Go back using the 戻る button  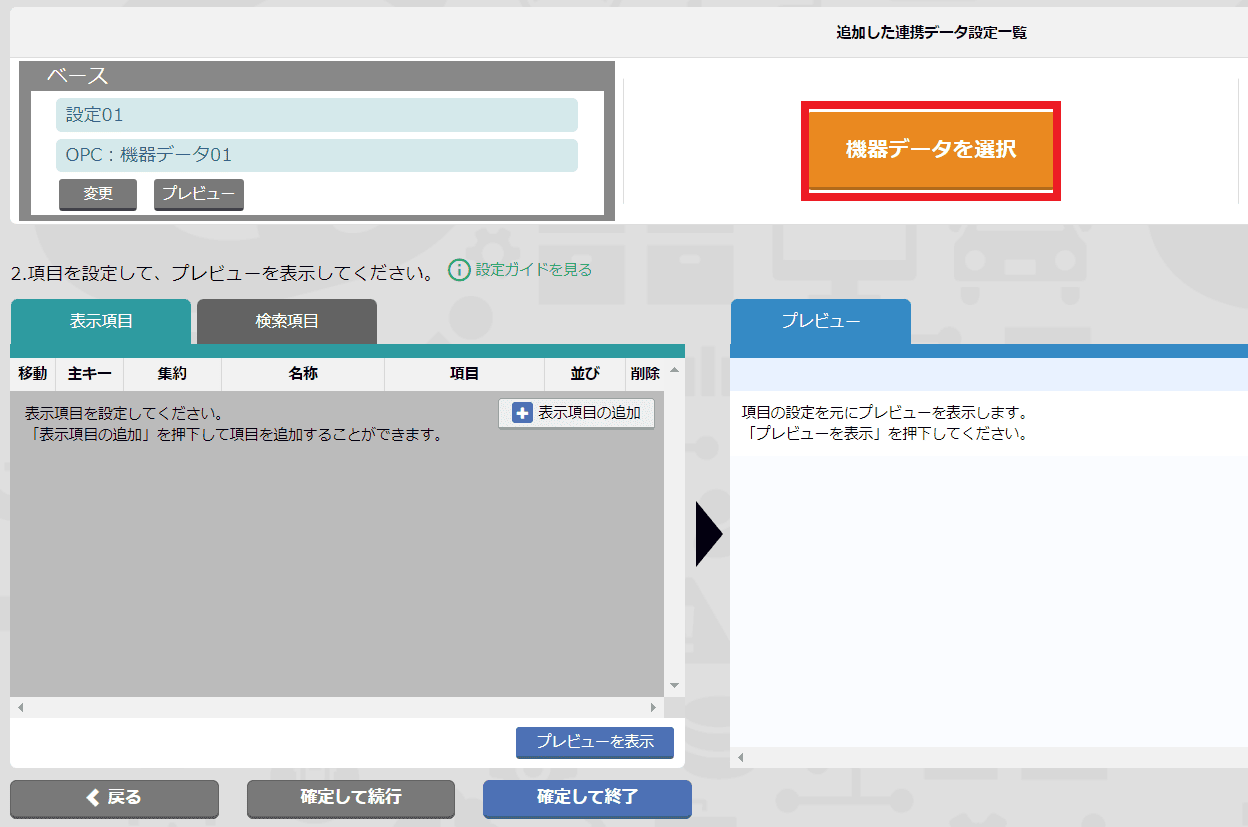pos(114,799)
